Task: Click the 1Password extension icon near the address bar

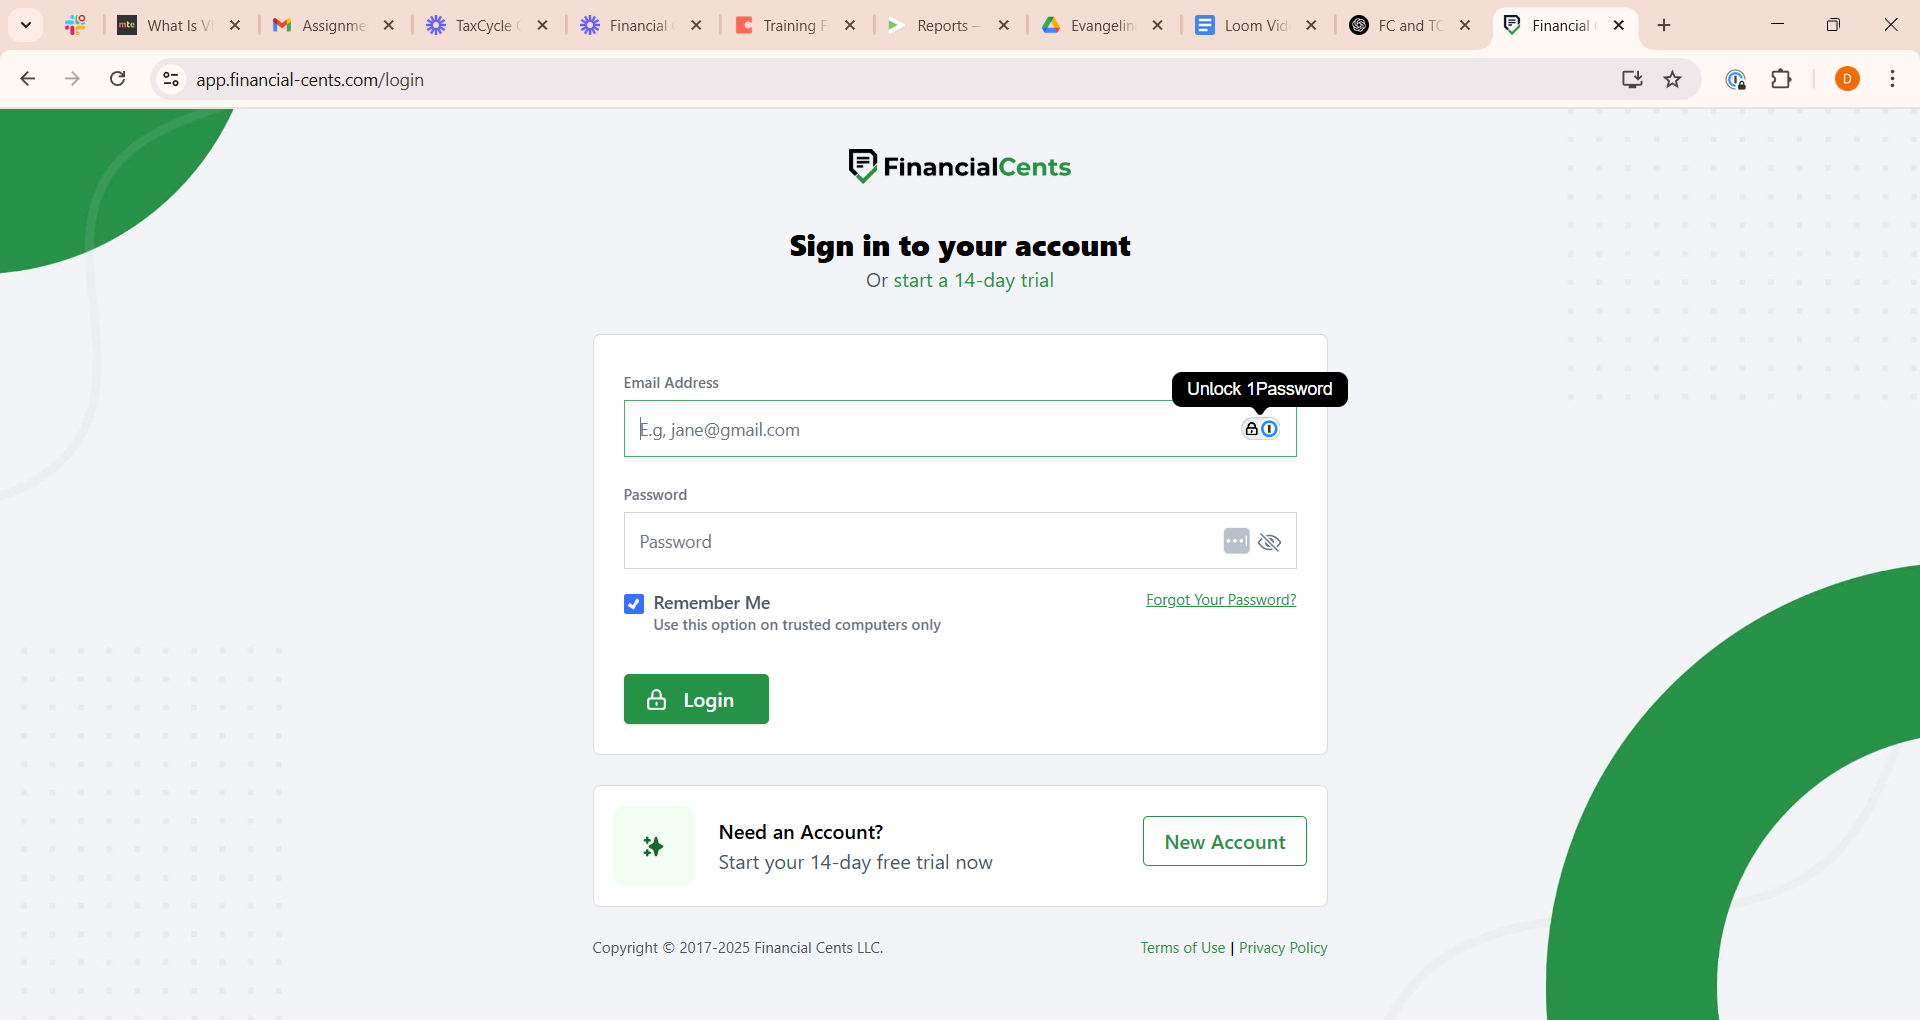Action: [x=1737, y=79]
